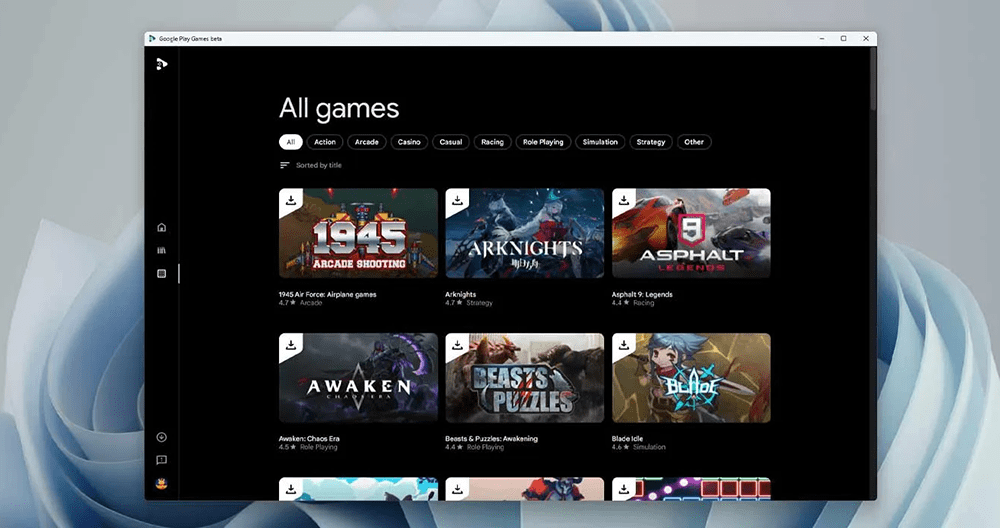Filter games by Strategy
The height and width of the screenshot is (528, 1000).
pyautogui.click(x=651, y=142)
